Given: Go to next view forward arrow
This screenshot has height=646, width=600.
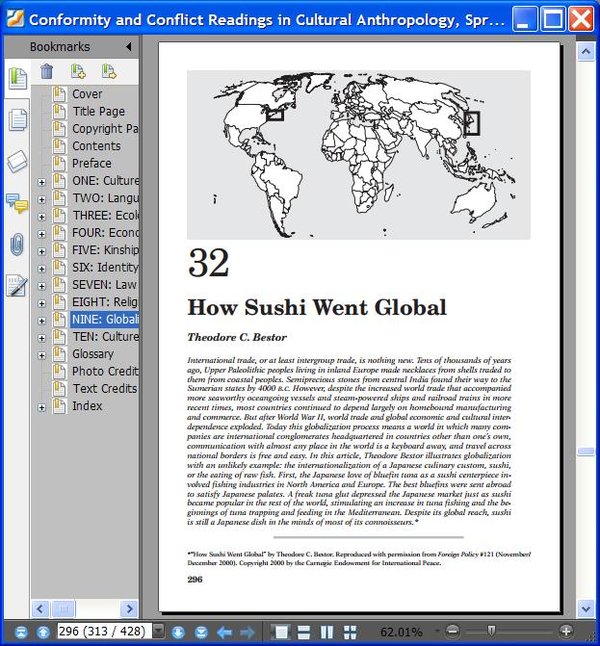Looking at the screenshot, I should [247, 632].
